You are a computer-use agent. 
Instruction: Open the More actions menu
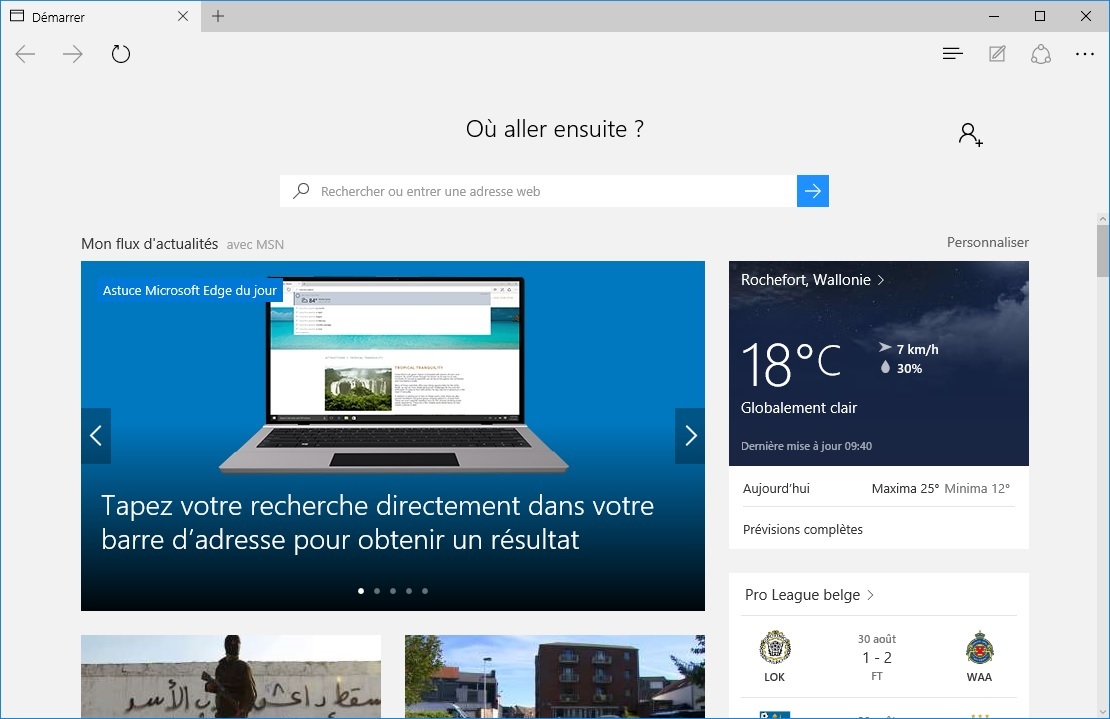pos(1085,54)
